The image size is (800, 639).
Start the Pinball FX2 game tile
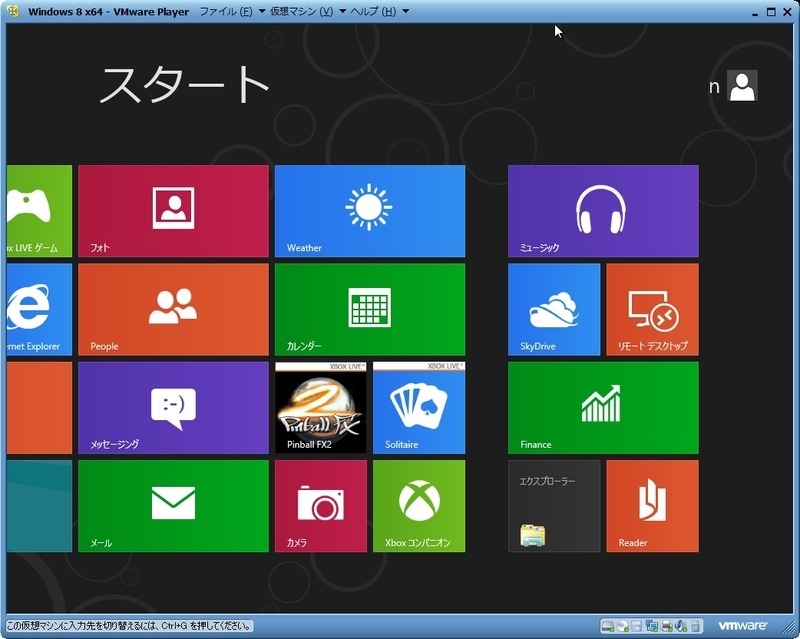[x=321, y=408]
